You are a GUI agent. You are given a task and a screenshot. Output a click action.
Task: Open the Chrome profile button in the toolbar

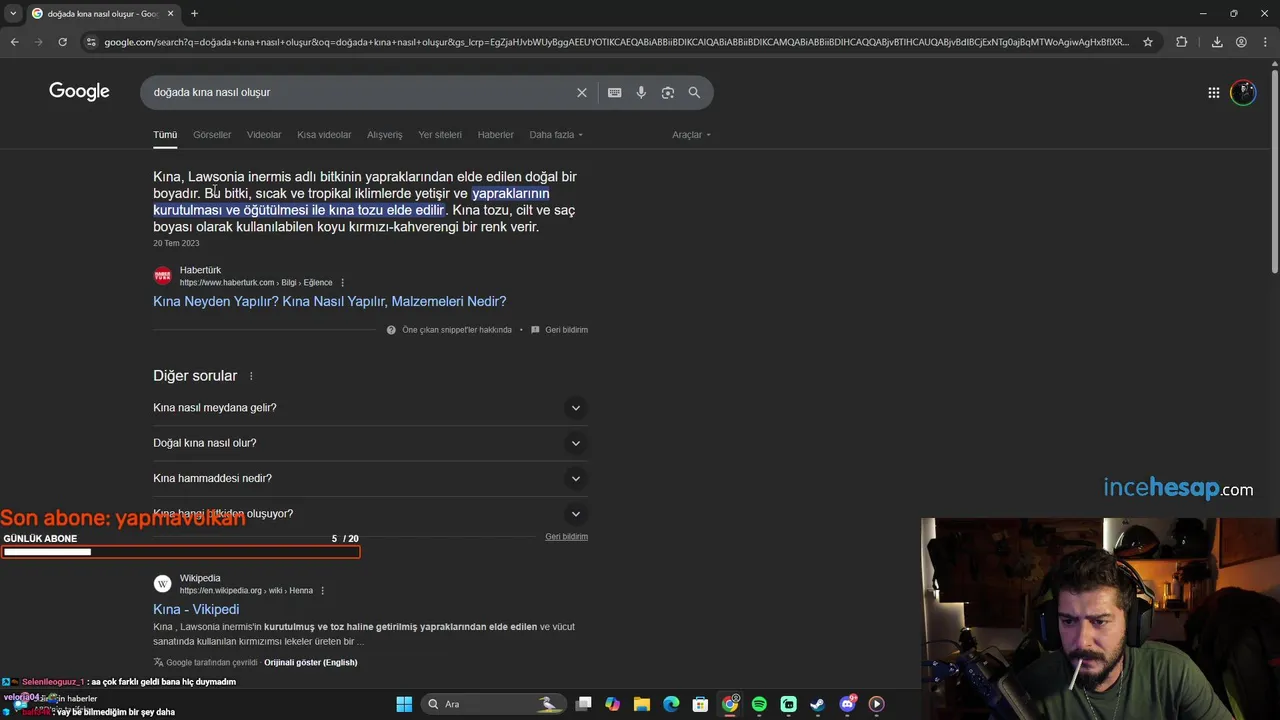click(1241, 42)
